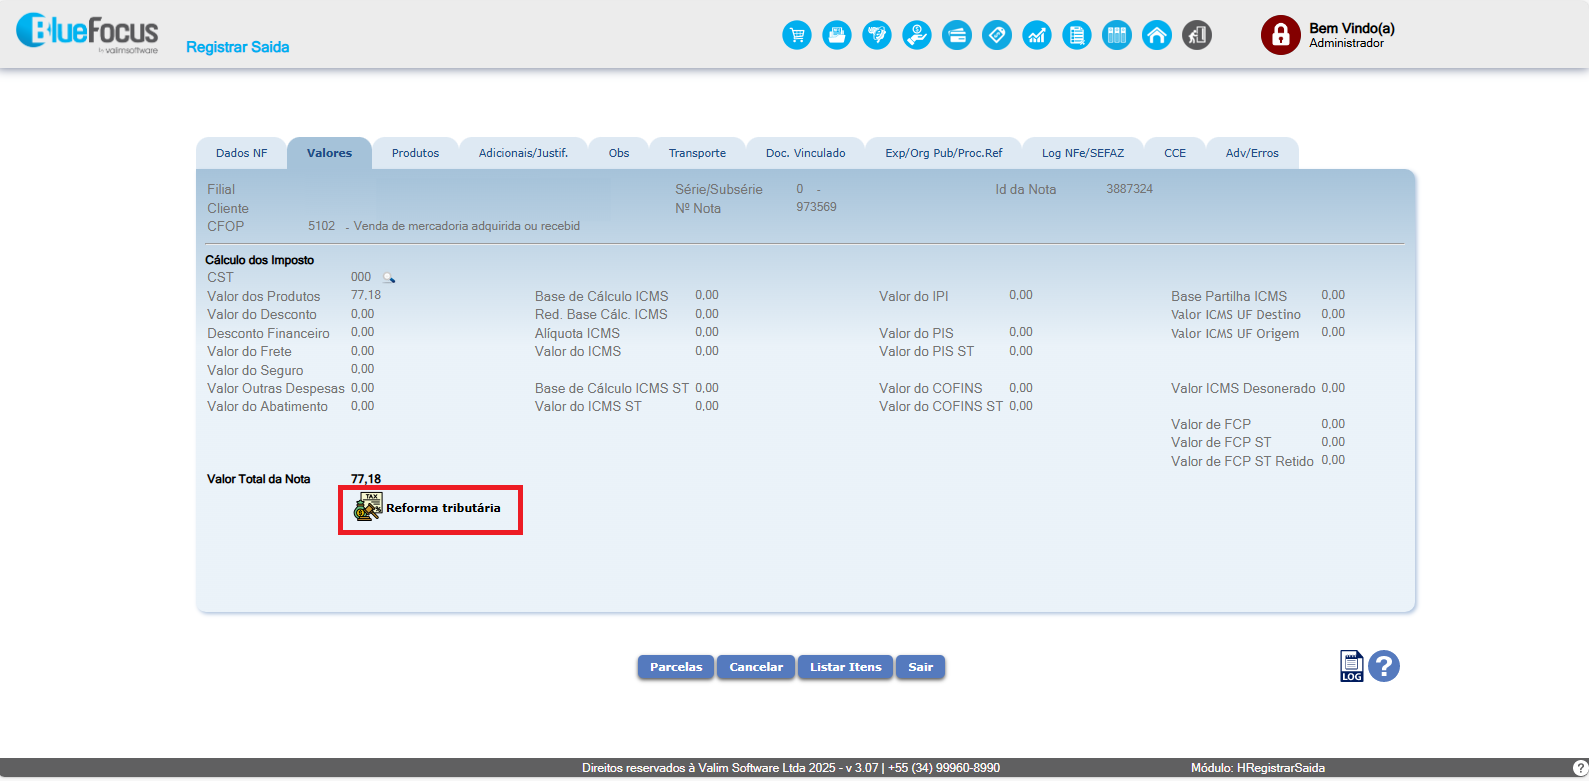Open the LOG file icon
The image size is (1589, 781).
[1351, 666]
